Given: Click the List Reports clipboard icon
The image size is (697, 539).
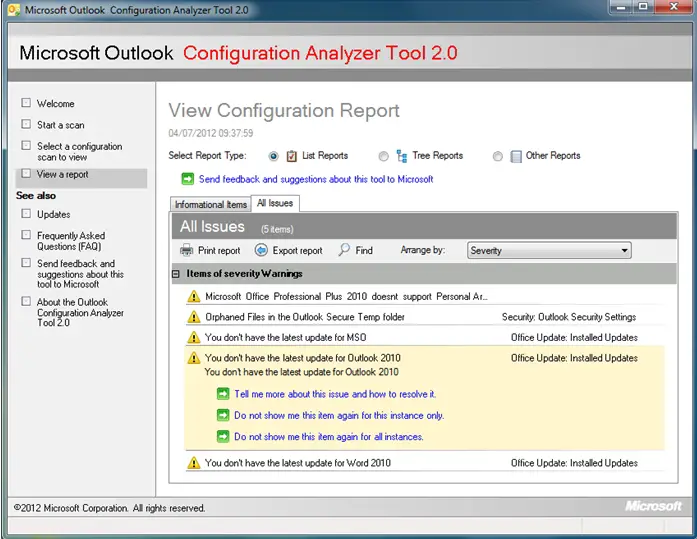Looking at the screenshot, I should pos(292,156).
